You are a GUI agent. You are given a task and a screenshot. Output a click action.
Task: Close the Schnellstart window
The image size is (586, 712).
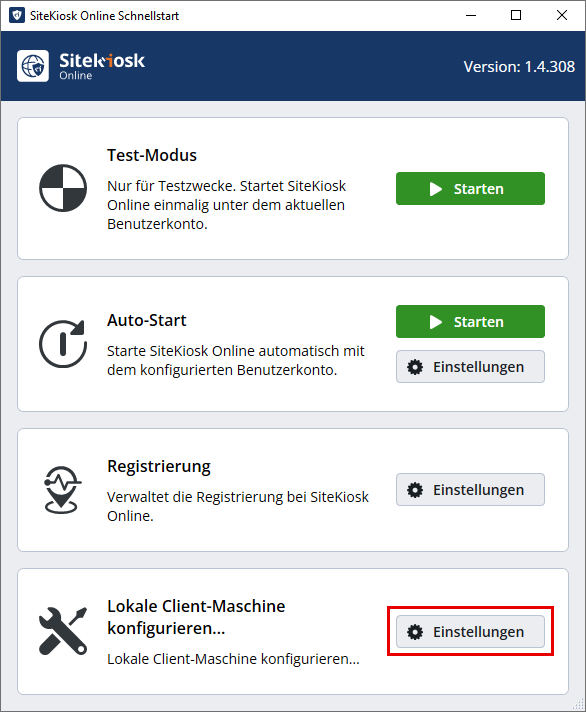click(562, 15)
